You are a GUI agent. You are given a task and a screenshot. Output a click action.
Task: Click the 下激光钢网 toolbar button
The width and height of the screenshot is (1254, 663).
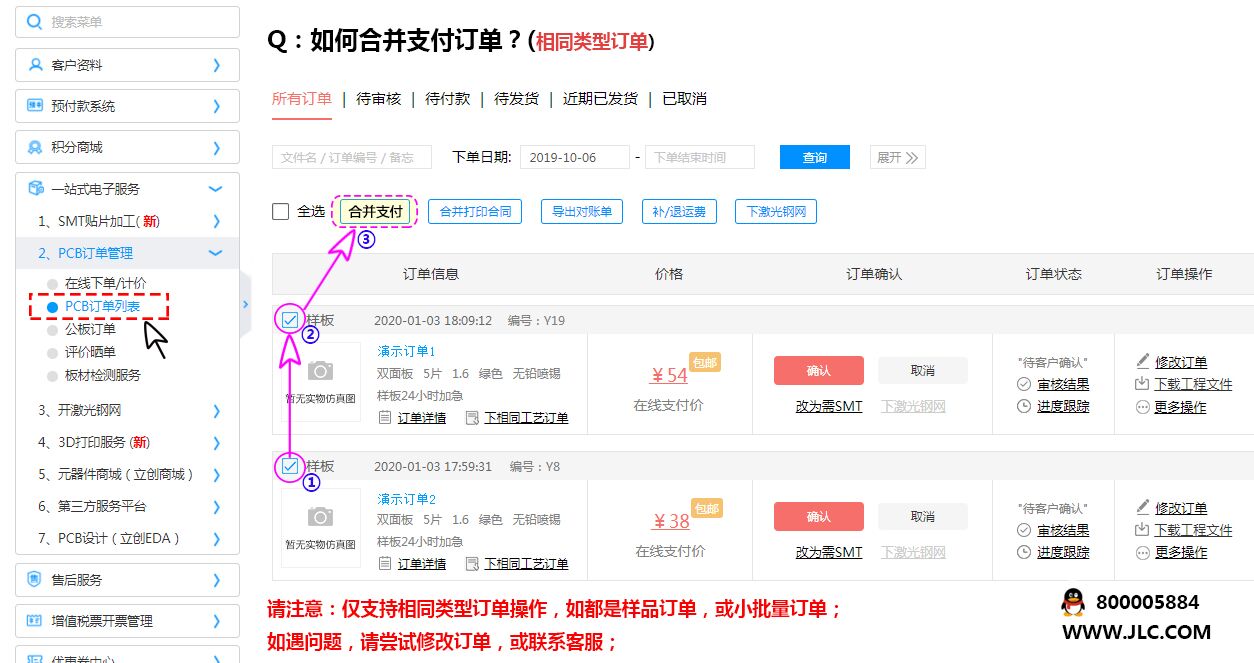pyautogui.click(x=776, y=211)
